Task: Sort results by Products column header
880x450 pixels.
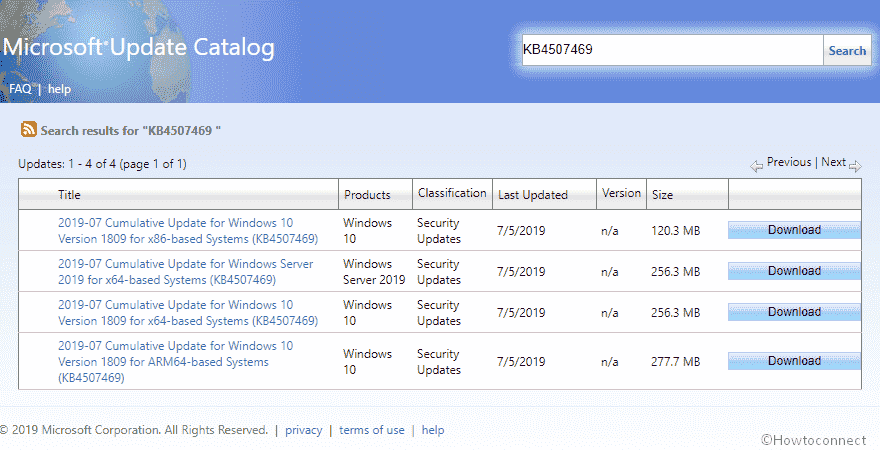Action: tap(367, 195)
